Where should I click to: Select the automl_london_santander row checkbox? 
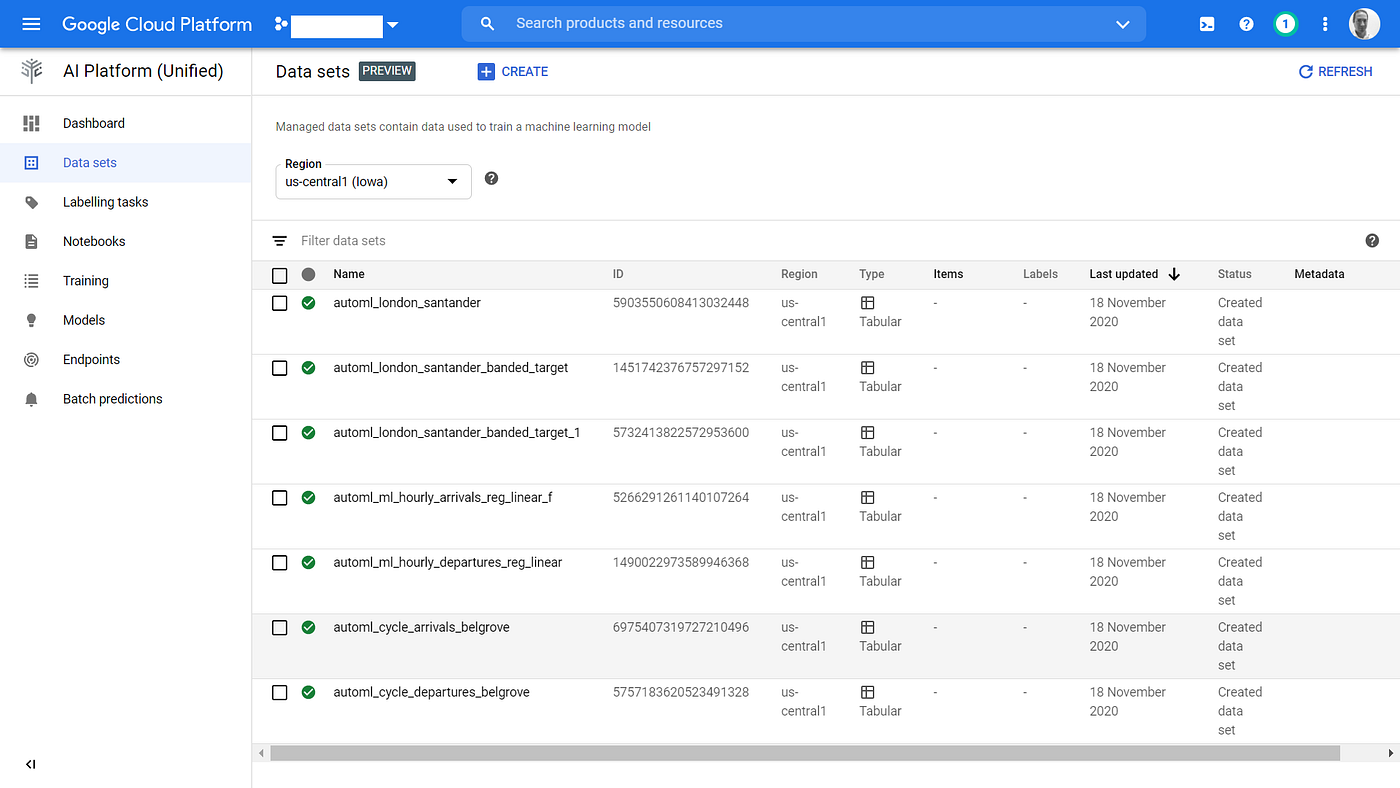[x=279, y=302]
